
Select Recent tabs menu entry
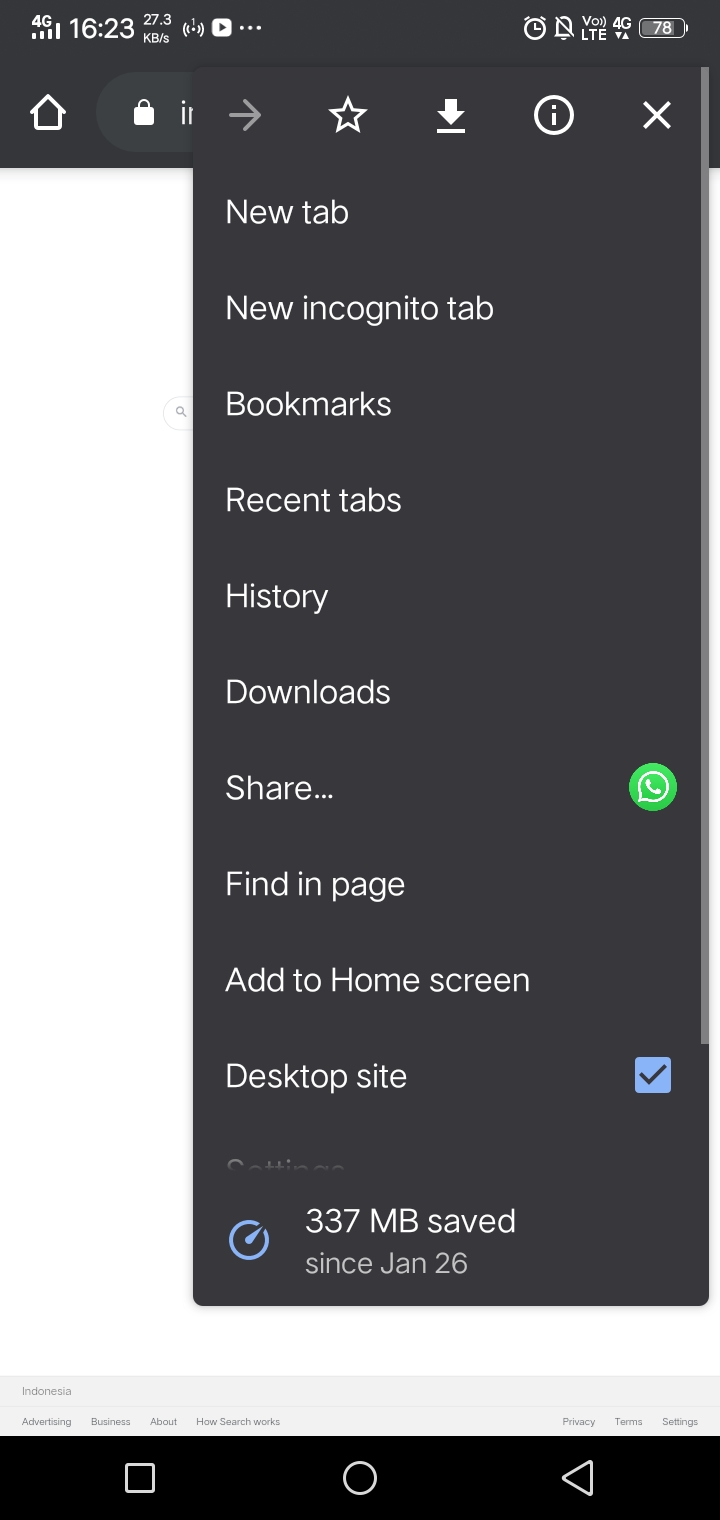pyautogui.click(x=313, y=500)
